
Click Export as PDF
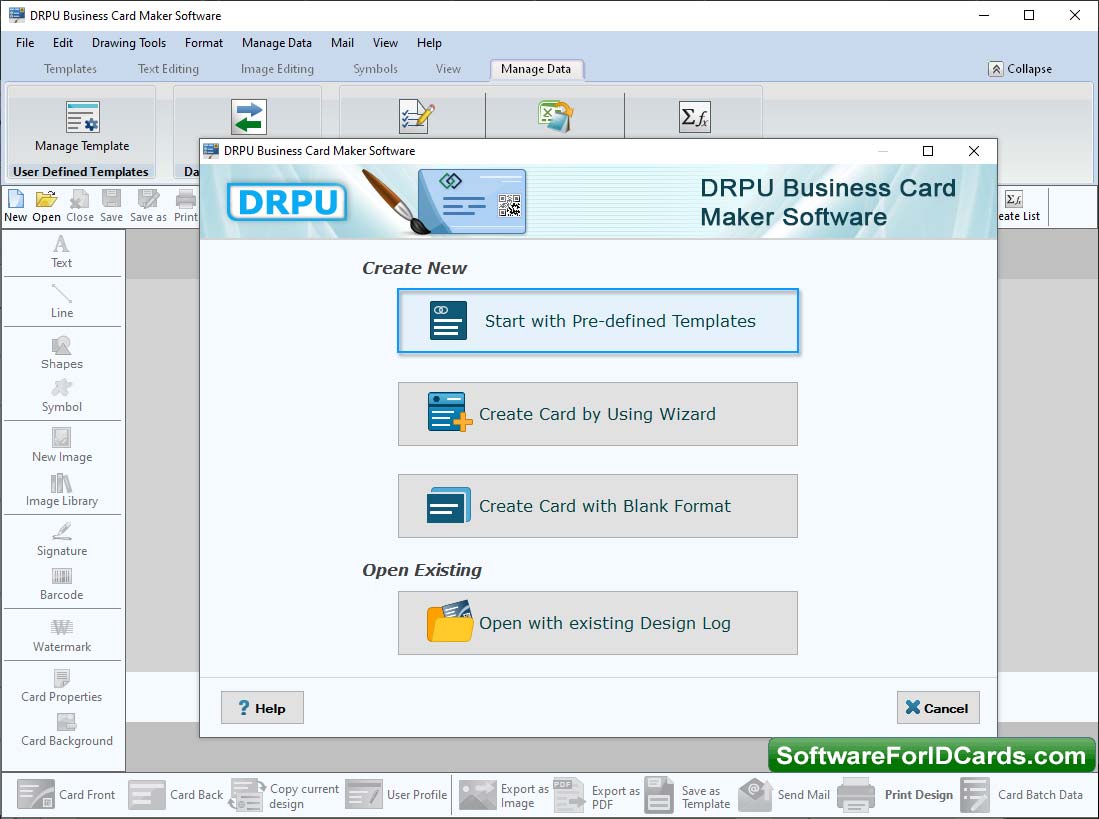pyautogui.click(x=596, y=796)
